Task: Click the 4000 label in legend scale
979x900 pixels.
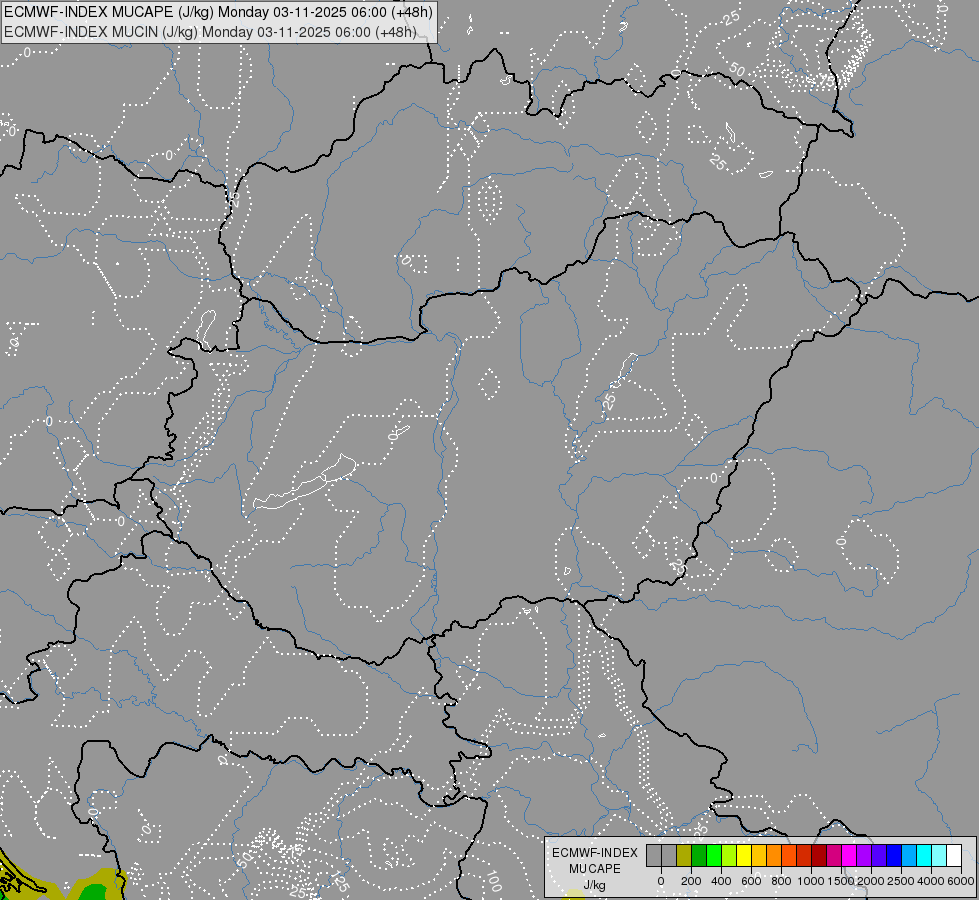Action: [931, 881]
